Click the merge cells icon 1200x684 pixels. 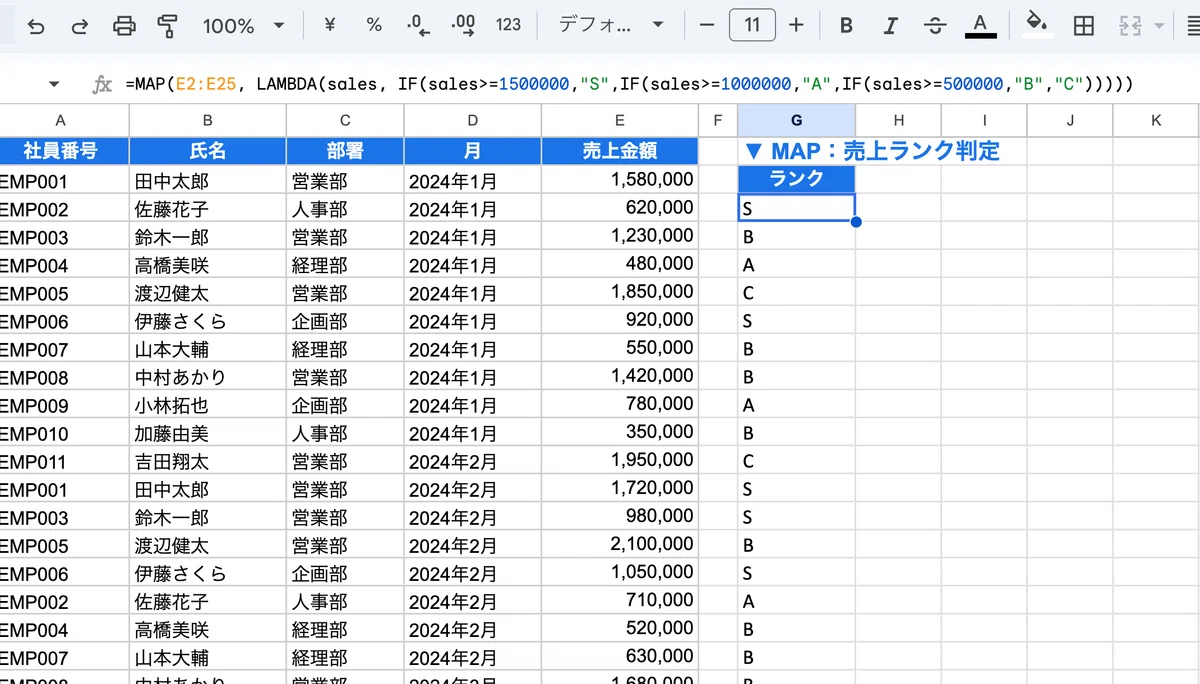[x=1130, y=26]
